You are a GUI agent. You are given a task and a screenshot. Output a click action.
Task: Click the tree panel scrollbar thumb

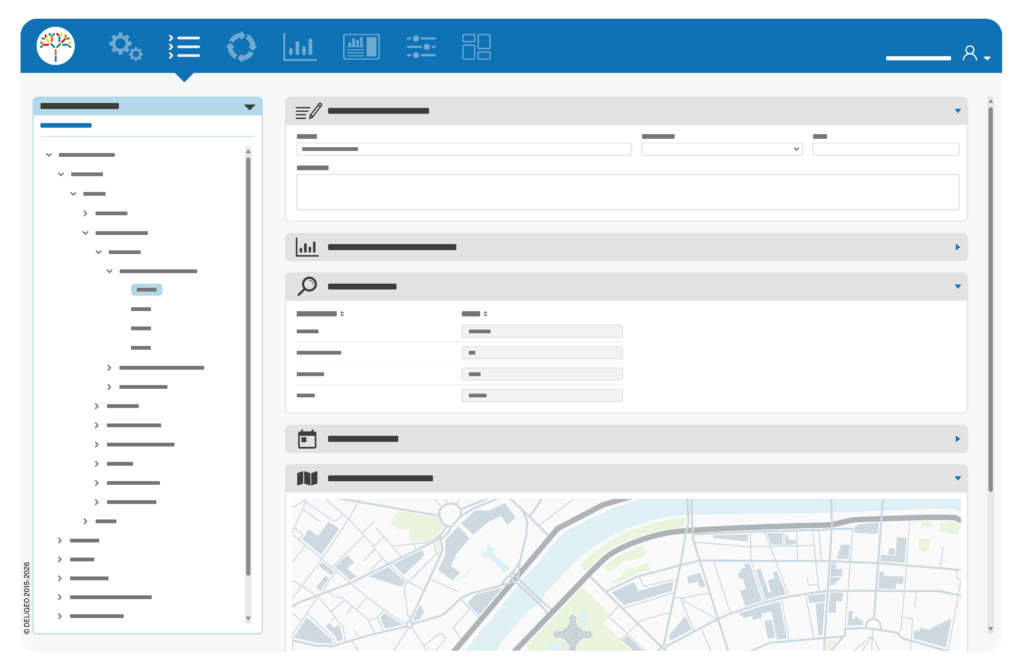(248, 366)
